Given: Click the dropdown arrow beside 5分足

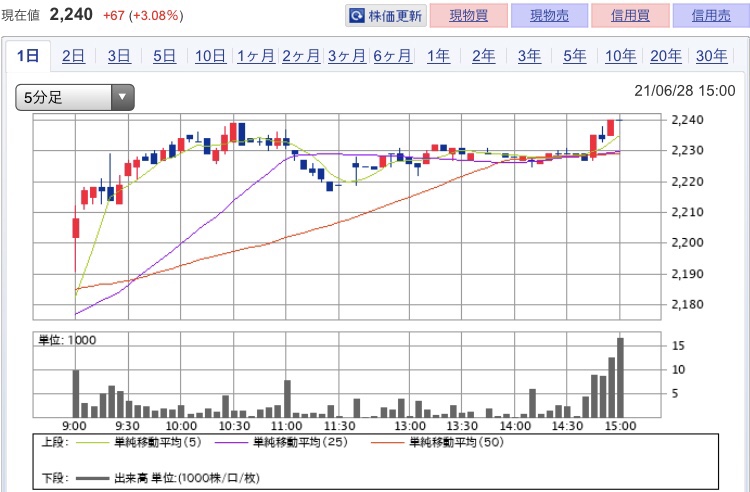Looking at the screenshot, I should (122, 98).
